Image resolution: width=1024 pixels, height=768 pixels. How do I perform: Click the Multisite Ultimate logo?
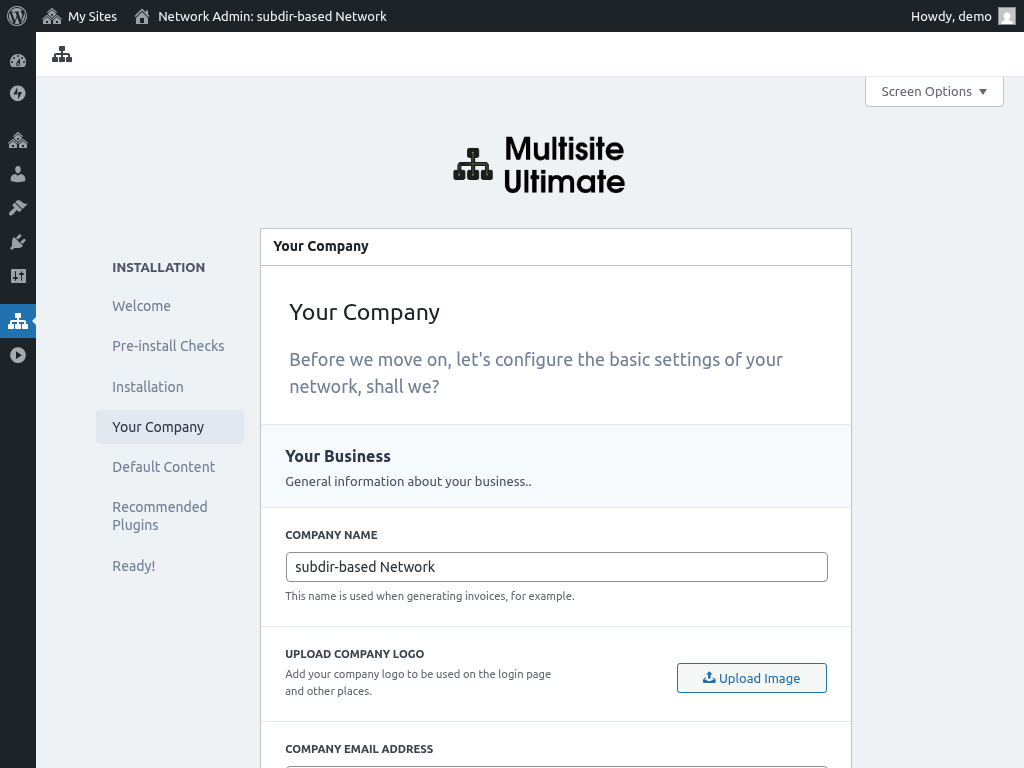(539, 165)
